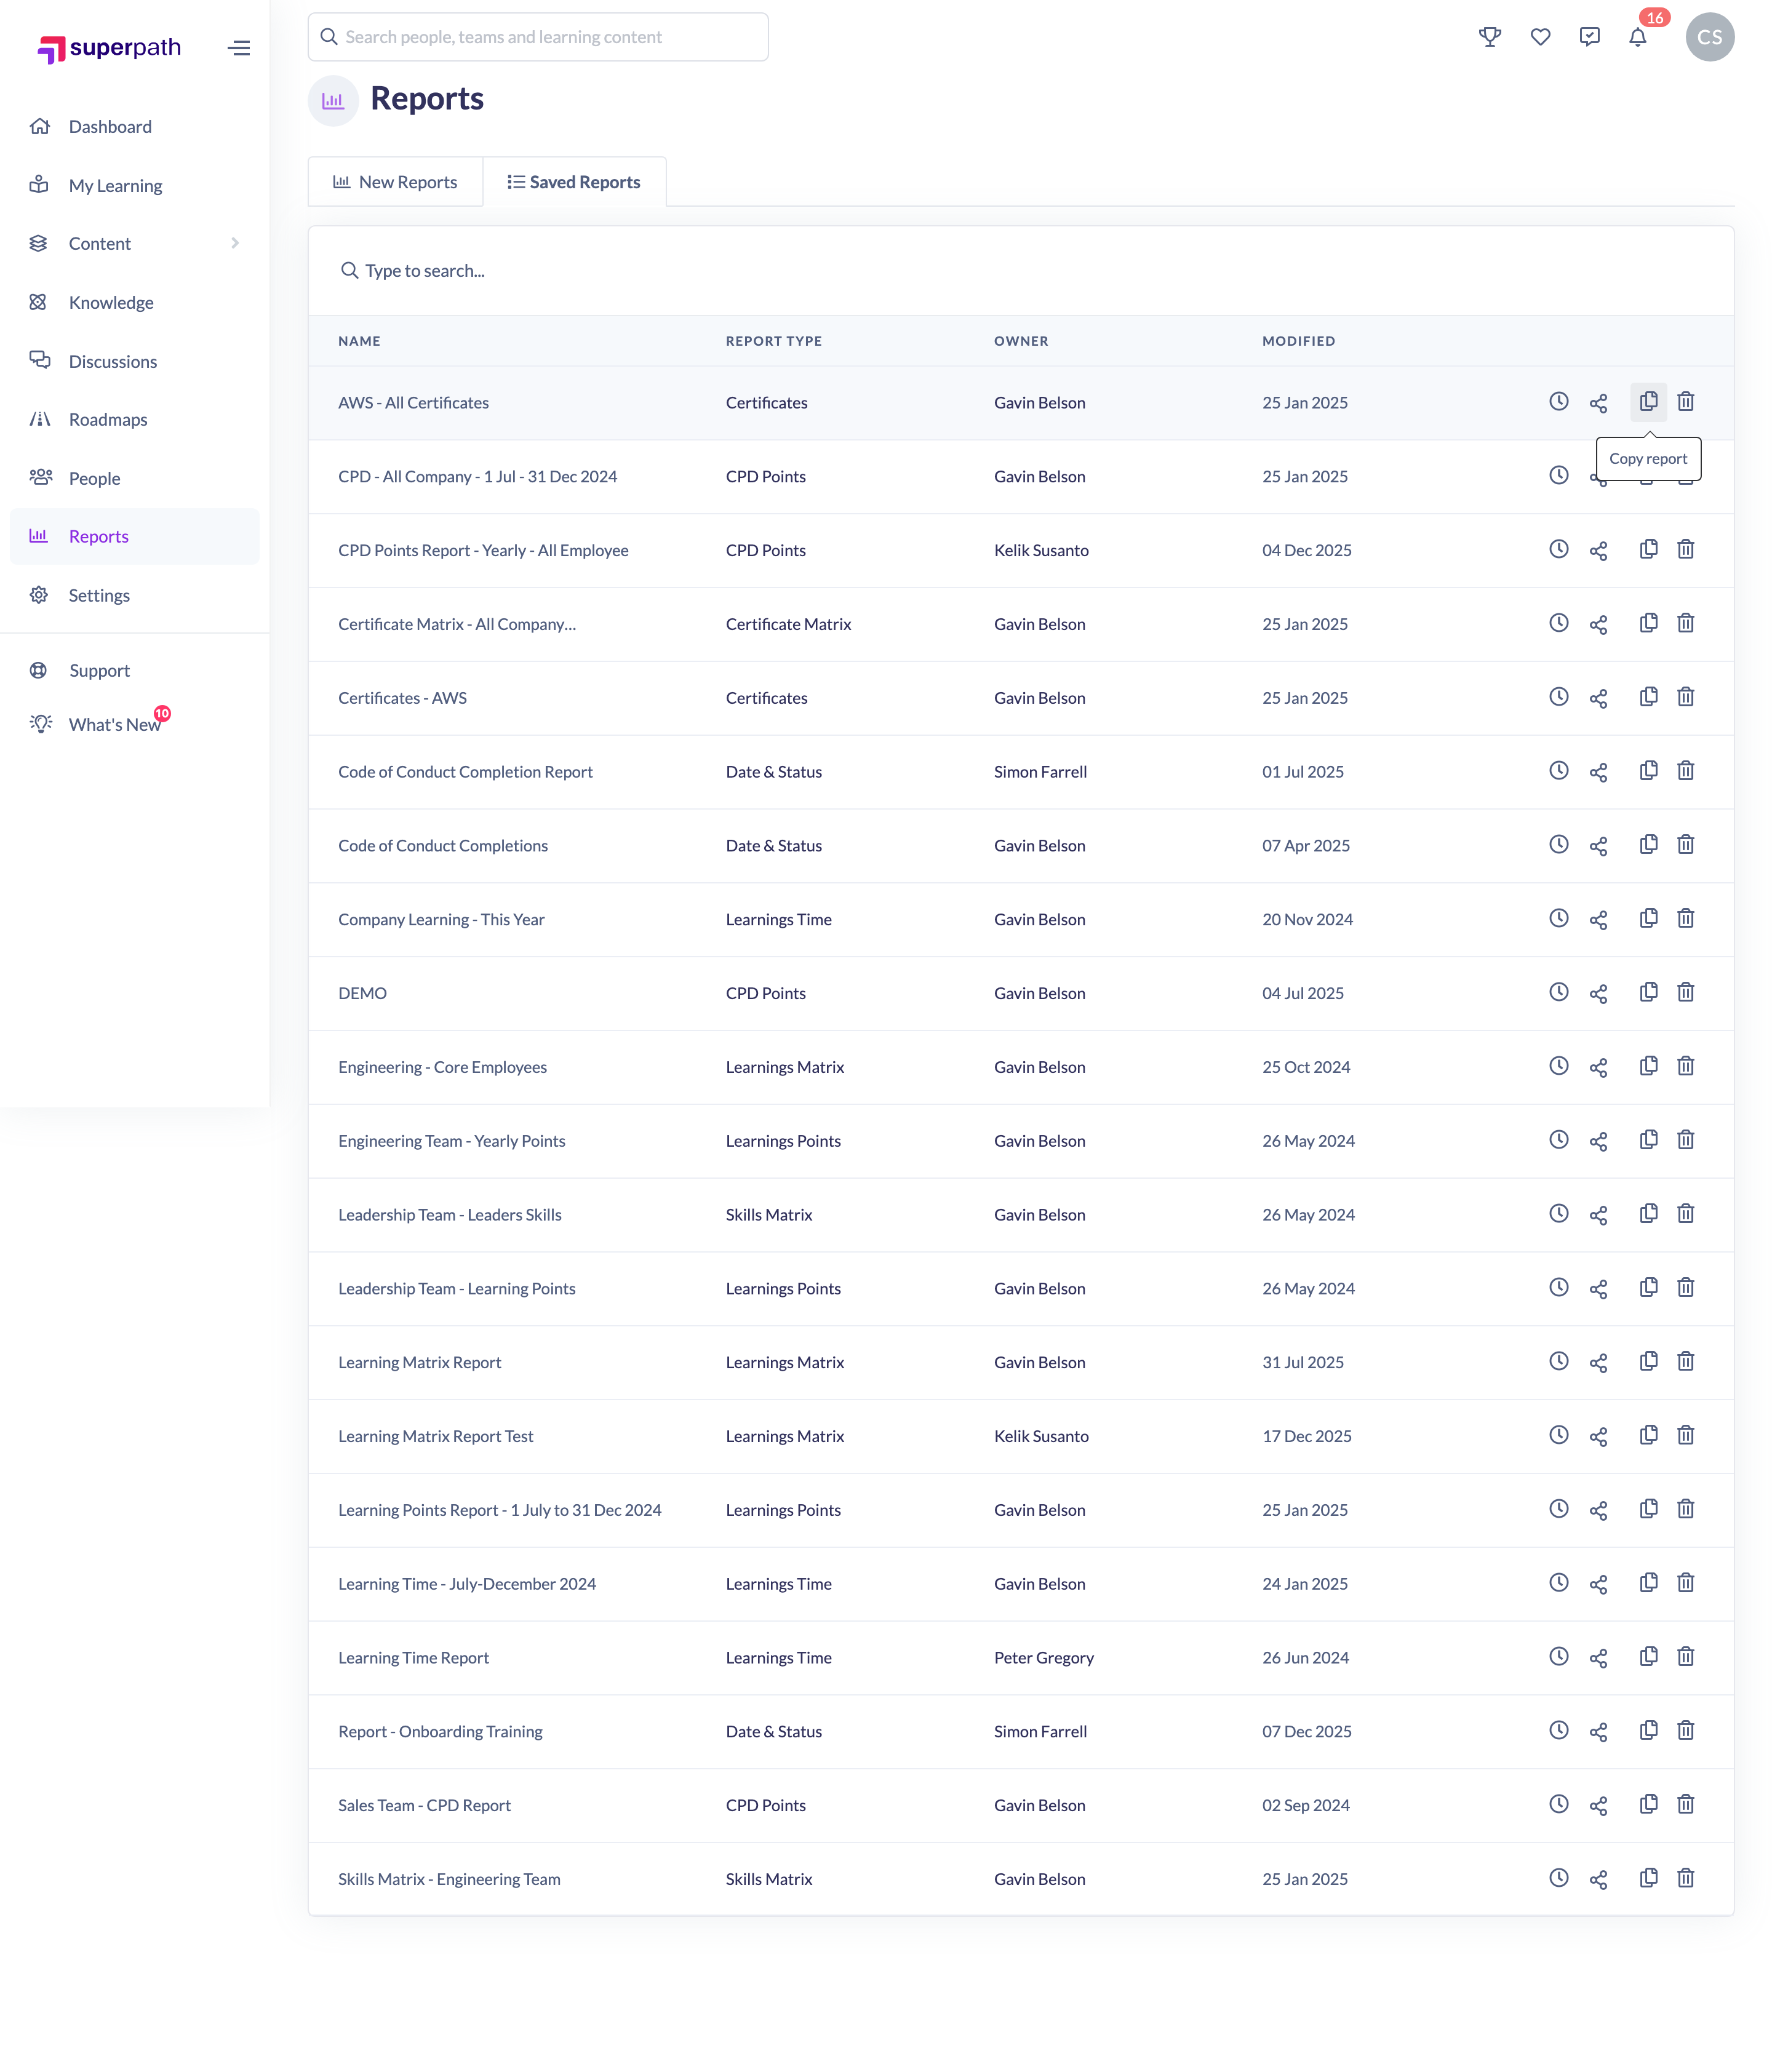Viewport: 1772px width, 2072px height.
Task: Open the CS user avatar menu
Action: [1709, 37]
